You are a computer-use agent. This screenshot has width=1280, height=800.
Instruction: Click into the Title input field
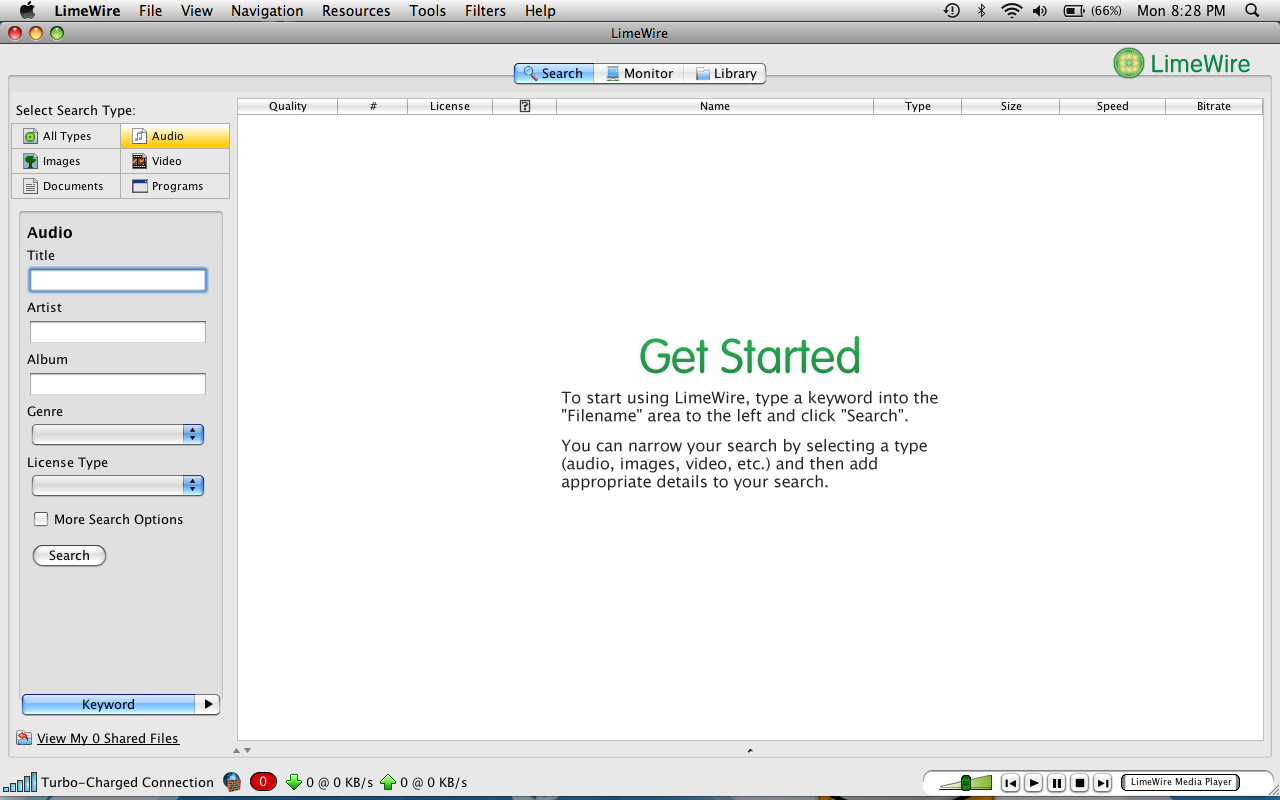[x=118, y=280]
